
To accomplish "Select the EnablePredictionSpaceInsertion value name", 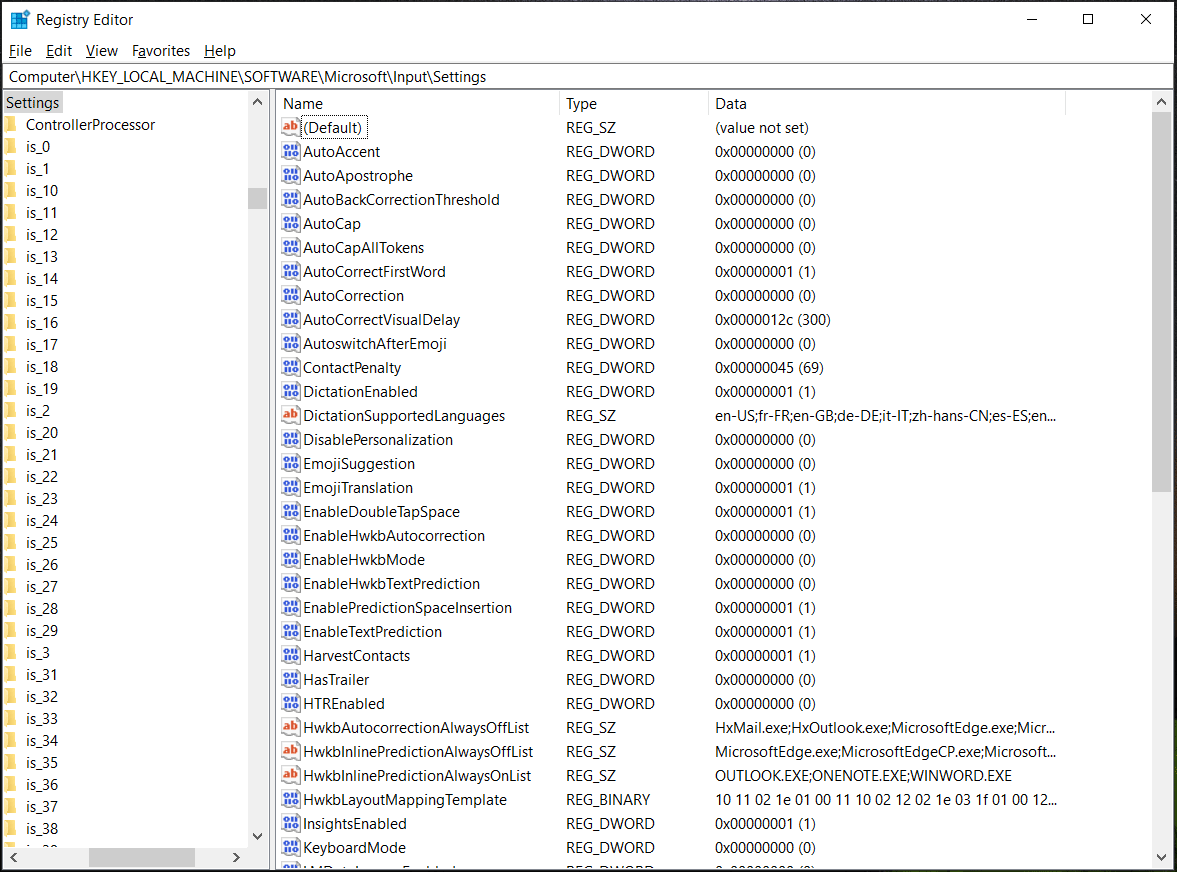I will pos(408,608).
